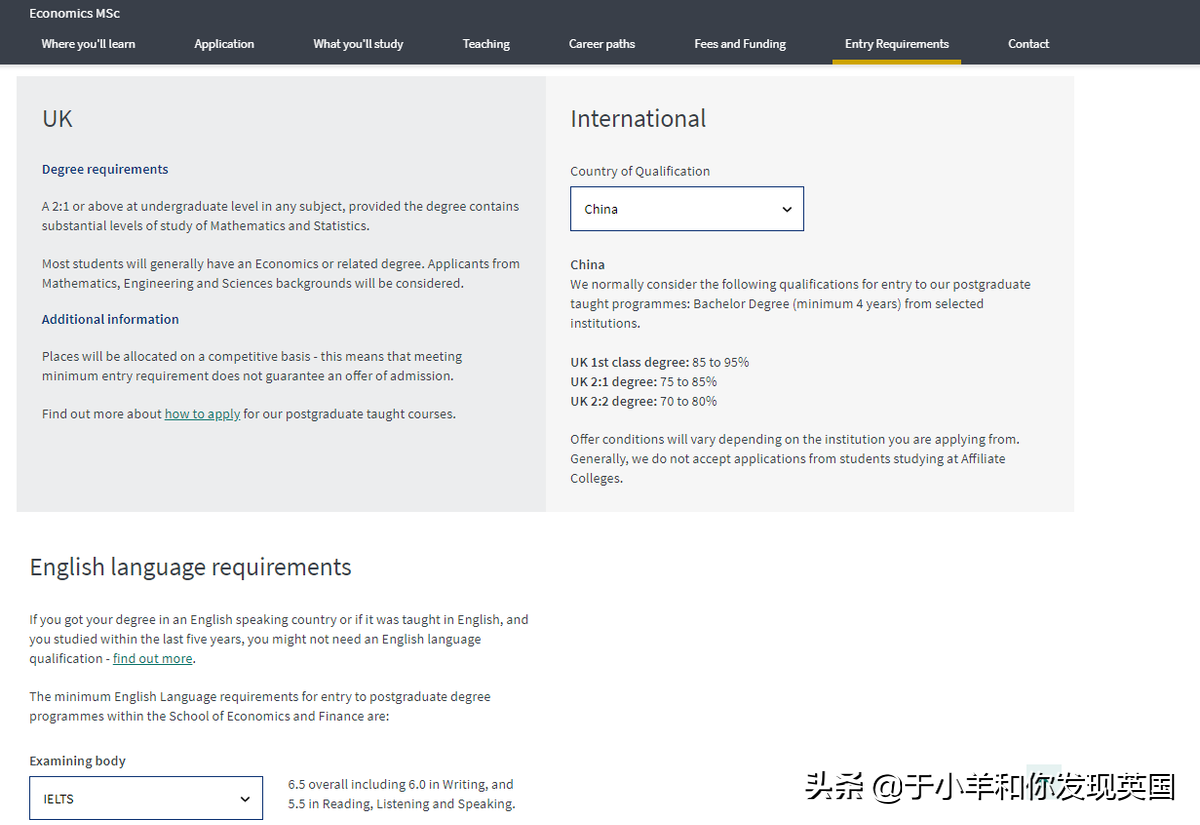Click the 'UK 2:1 degree: 75 to 85%' line

[644, 382]
